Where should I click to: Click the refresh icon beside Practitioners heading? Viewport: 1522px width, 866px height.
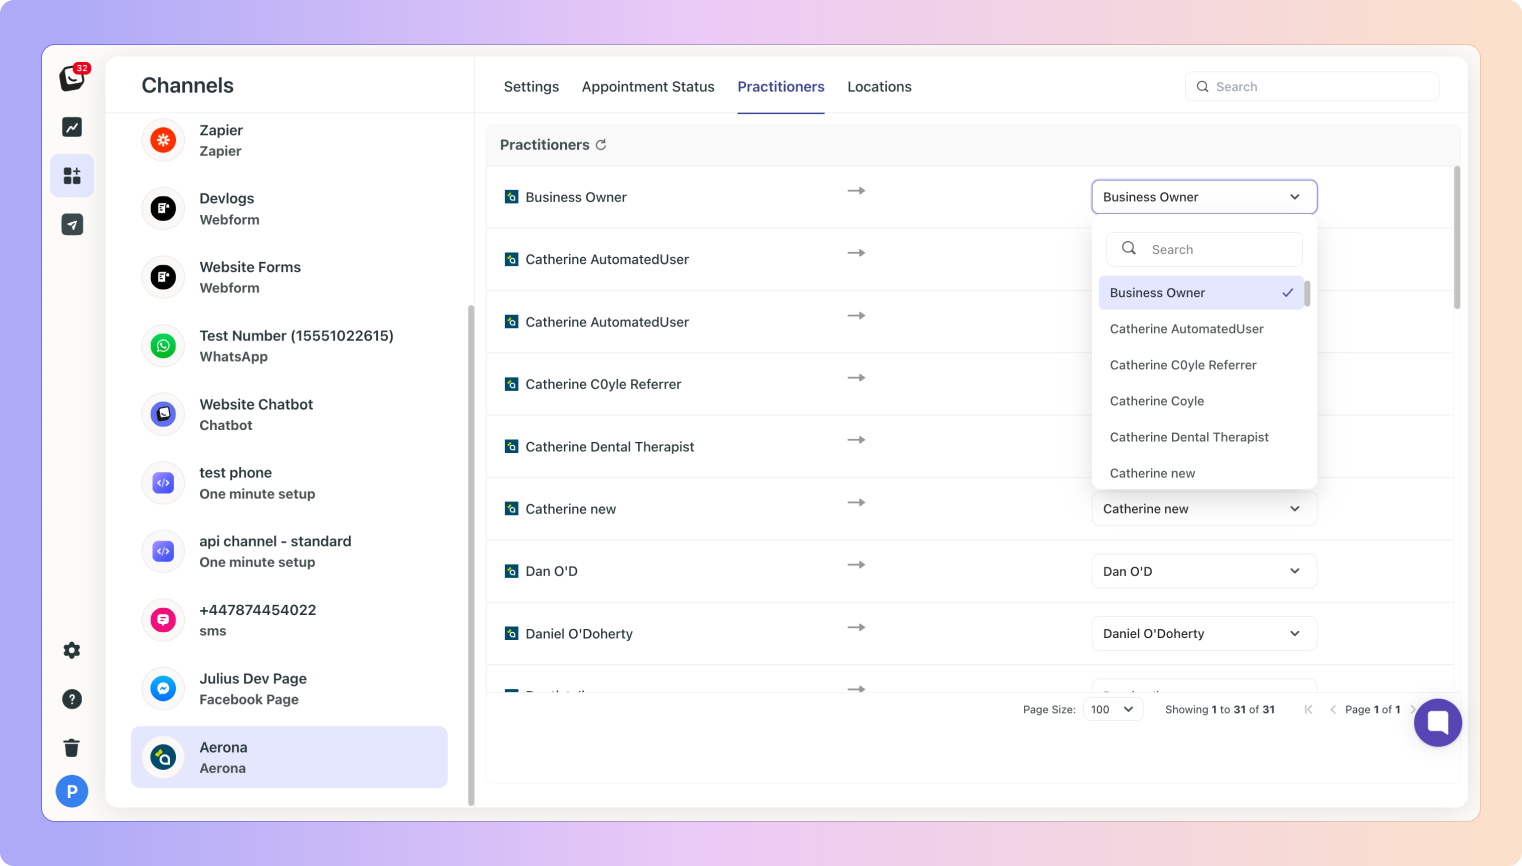coord(601,145)
